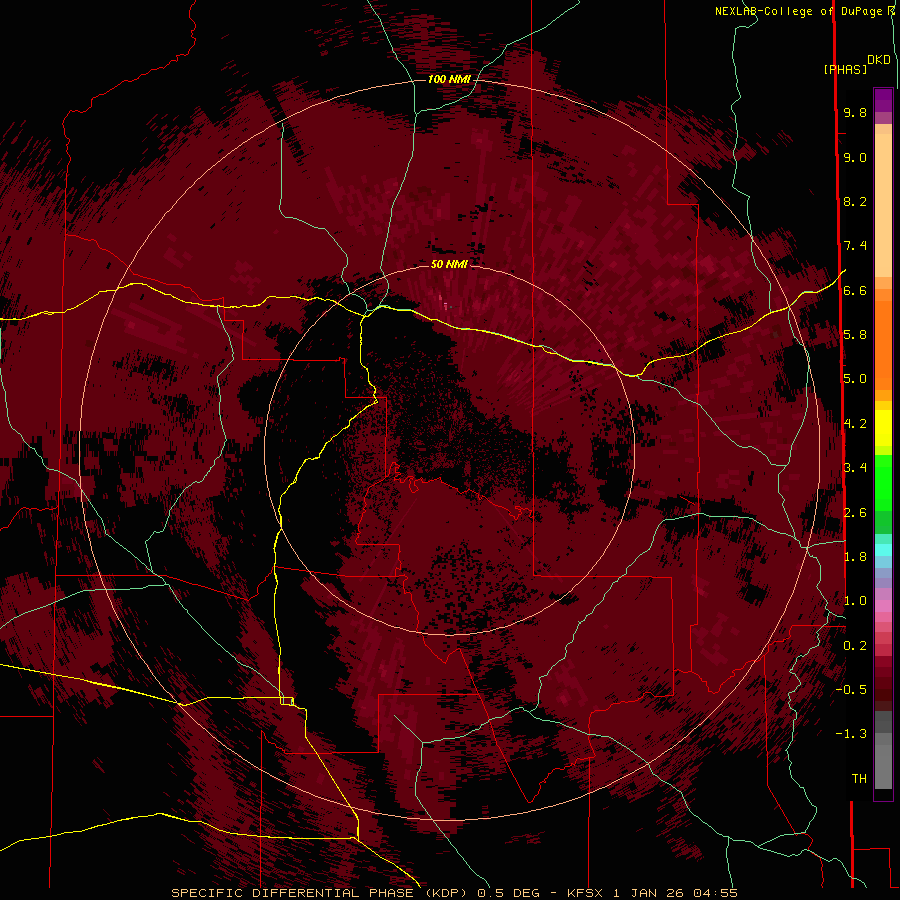Viewport: 900px width, 900px height.
Task: Click the -0.5 colorbar value
Action: pyautogui.click(x=851, y=690)
